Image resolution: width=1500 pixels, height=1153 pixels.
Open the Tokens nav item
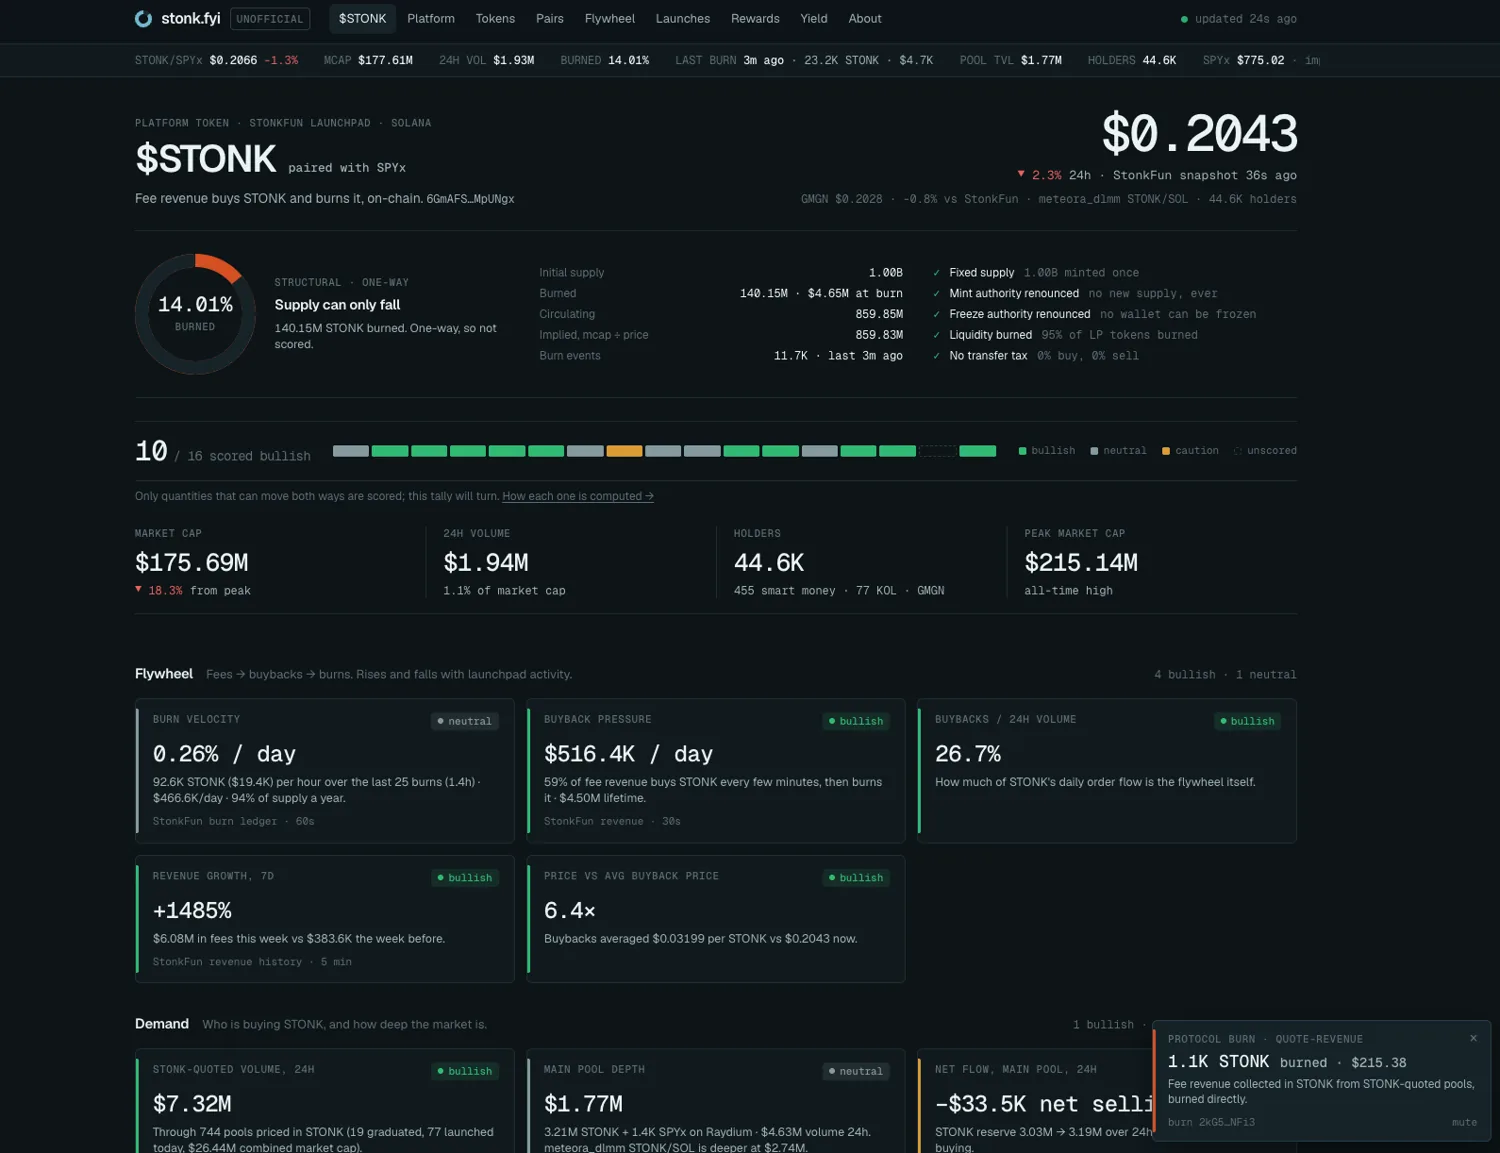(495, 19)
